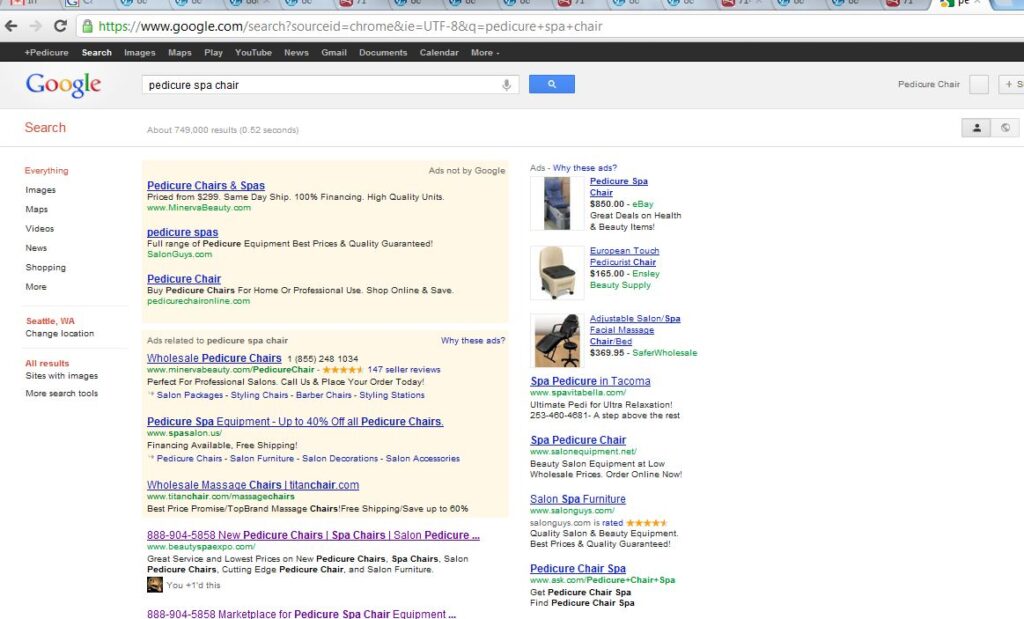Click the blue magnifier search button

pos(552,84)
